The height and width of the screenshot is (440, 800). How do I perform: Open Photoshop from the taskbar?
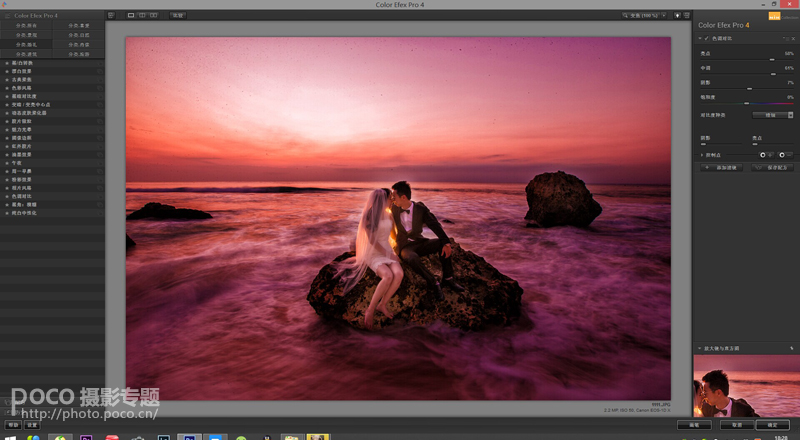189,436
